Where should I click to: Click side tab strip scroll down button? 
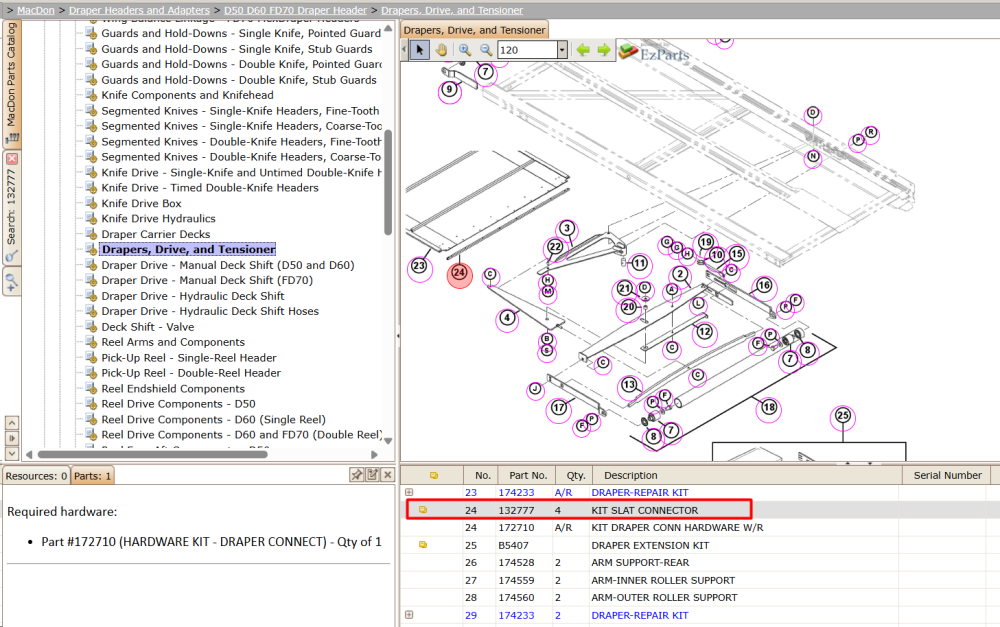click(11, 454)
